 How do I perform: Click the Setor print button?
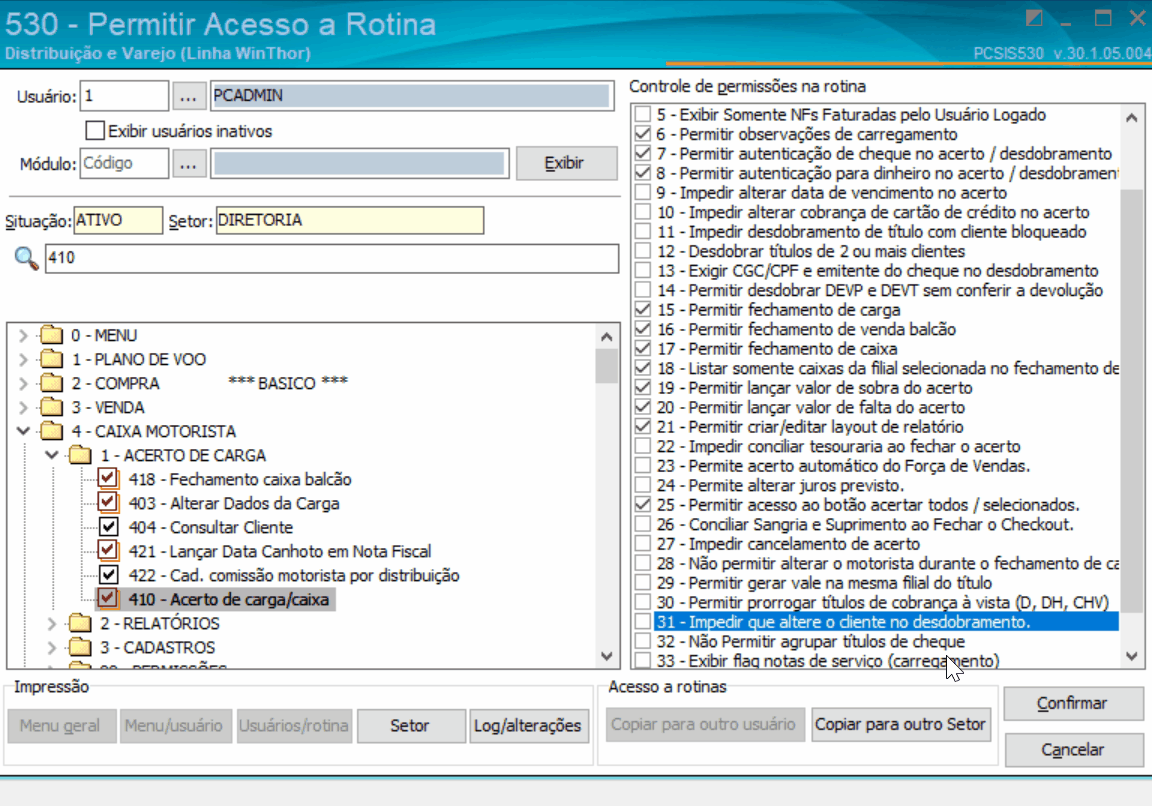click(x=411, y=726)
